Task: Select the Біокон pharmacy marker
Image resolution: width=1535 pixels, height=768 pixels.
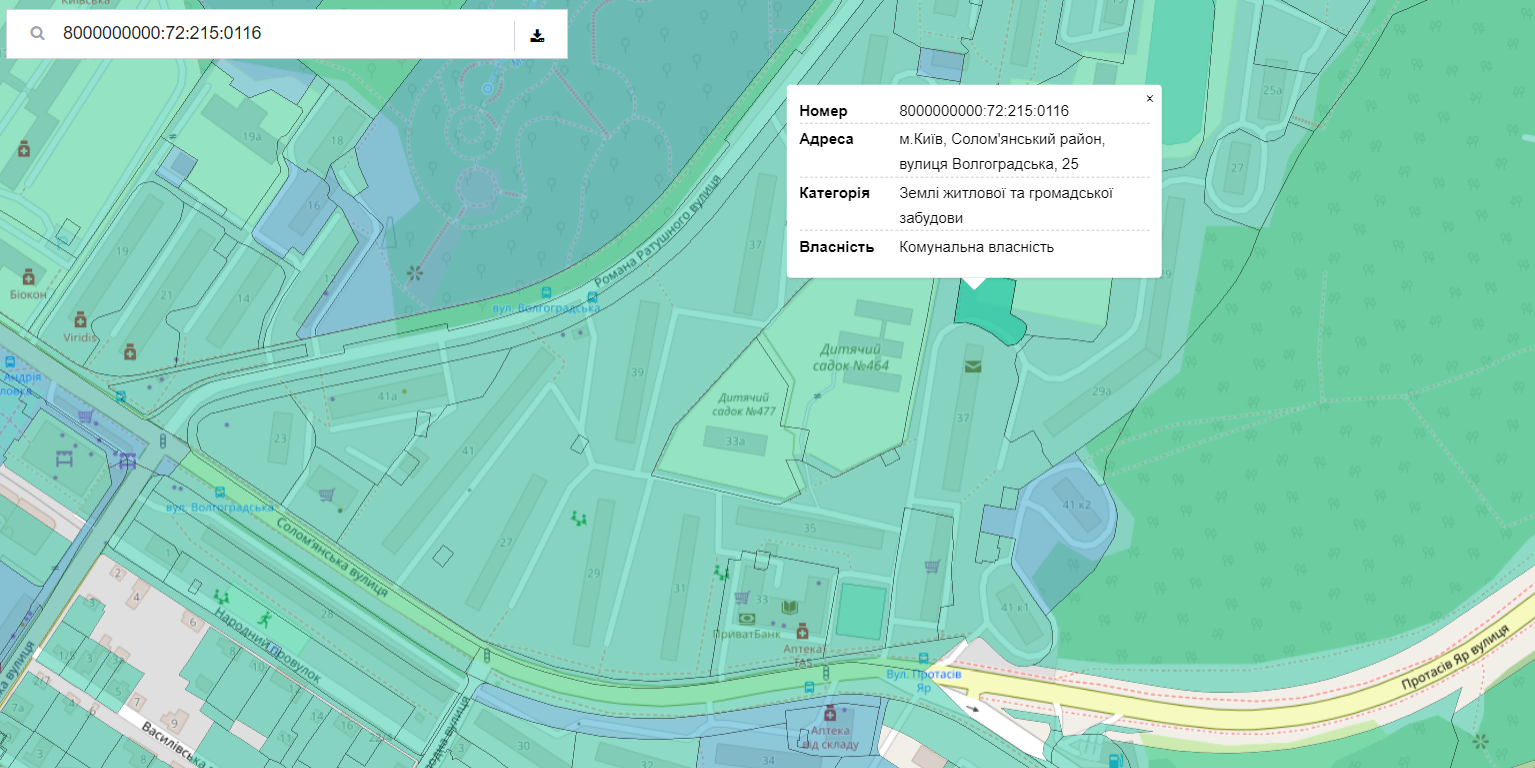Action: [x=29, y=276]
